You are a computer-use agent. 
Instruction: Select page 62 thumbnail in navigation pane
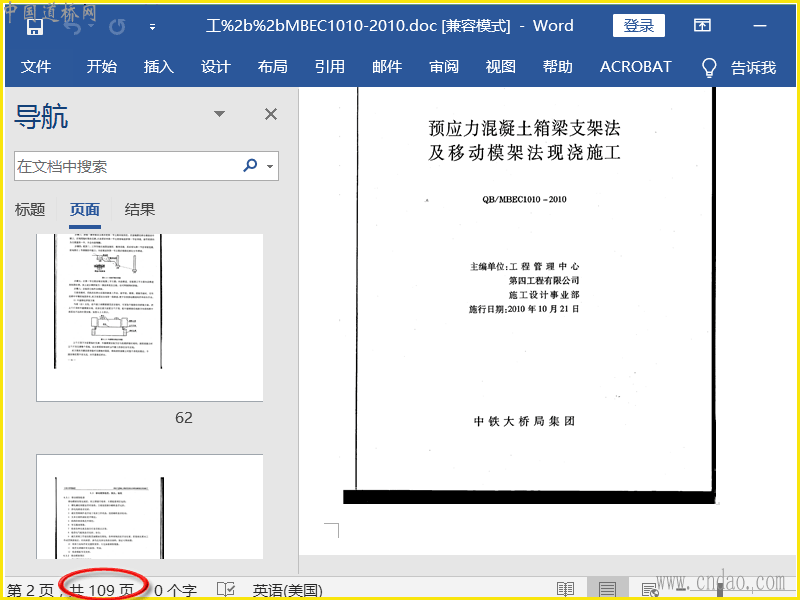tap(149, 317)
